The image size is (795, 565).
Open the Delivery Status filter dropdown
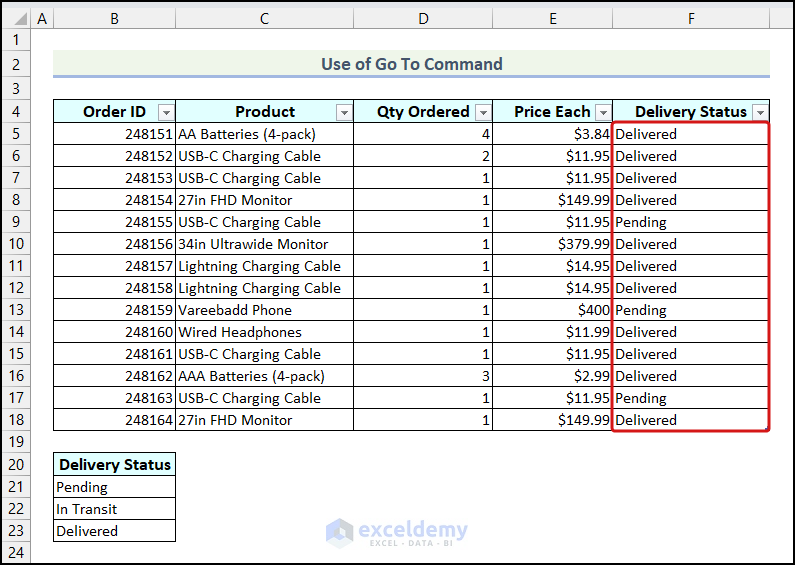tap(760, 112)
